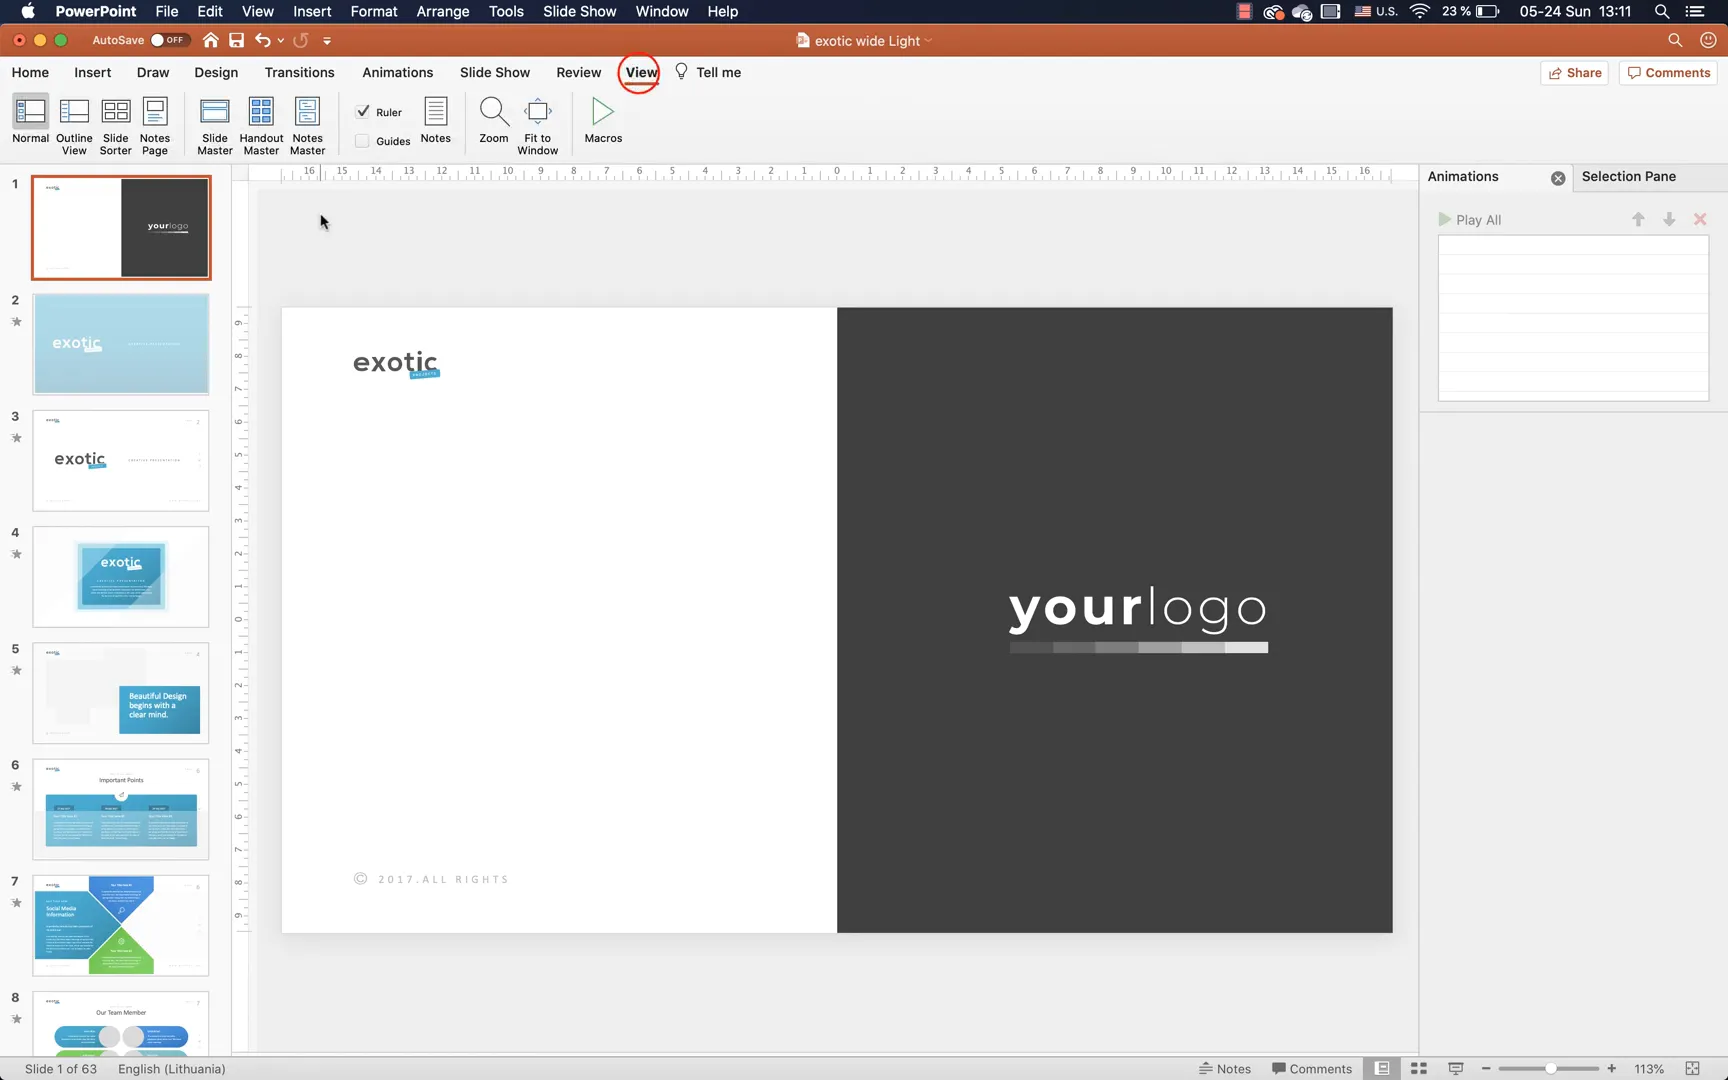The height and width of the screenshot is (1080, 1728).
Task: Open Outline View
Action: (x=73, y=122)
